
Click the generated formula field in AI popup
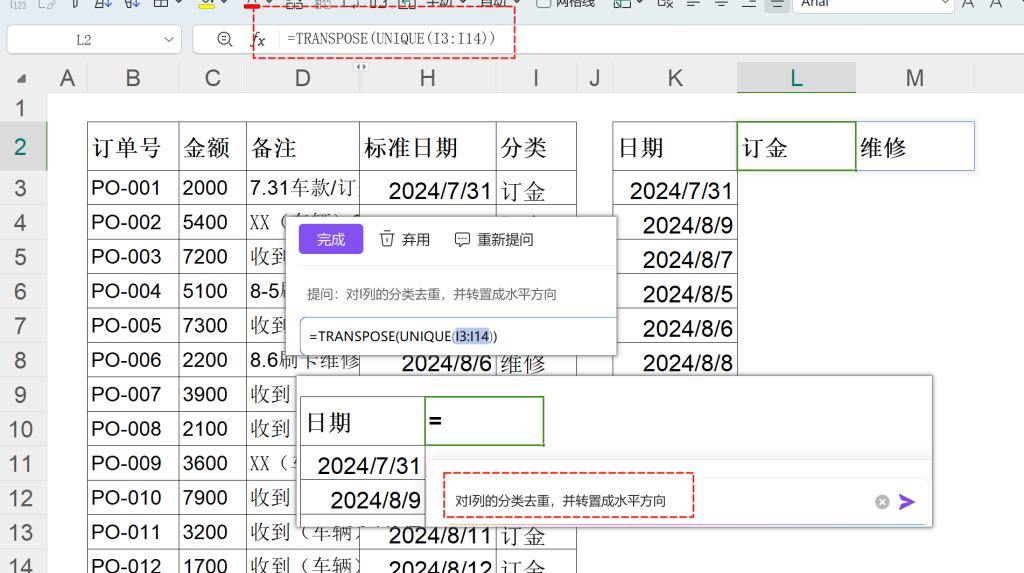click(458, 336)
